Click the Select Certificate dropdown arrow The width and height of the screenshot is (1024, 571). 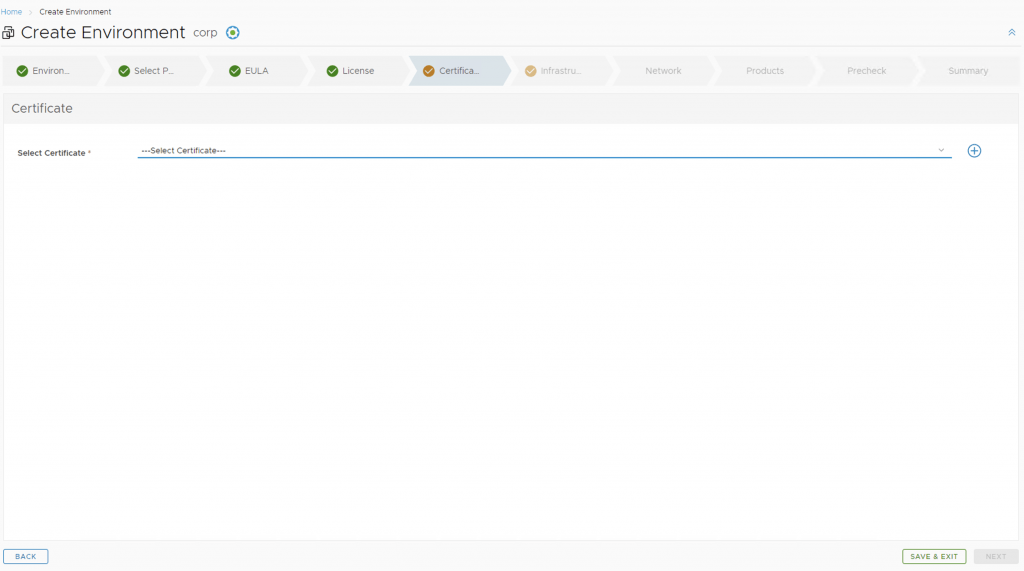click(x=941, y=151)
